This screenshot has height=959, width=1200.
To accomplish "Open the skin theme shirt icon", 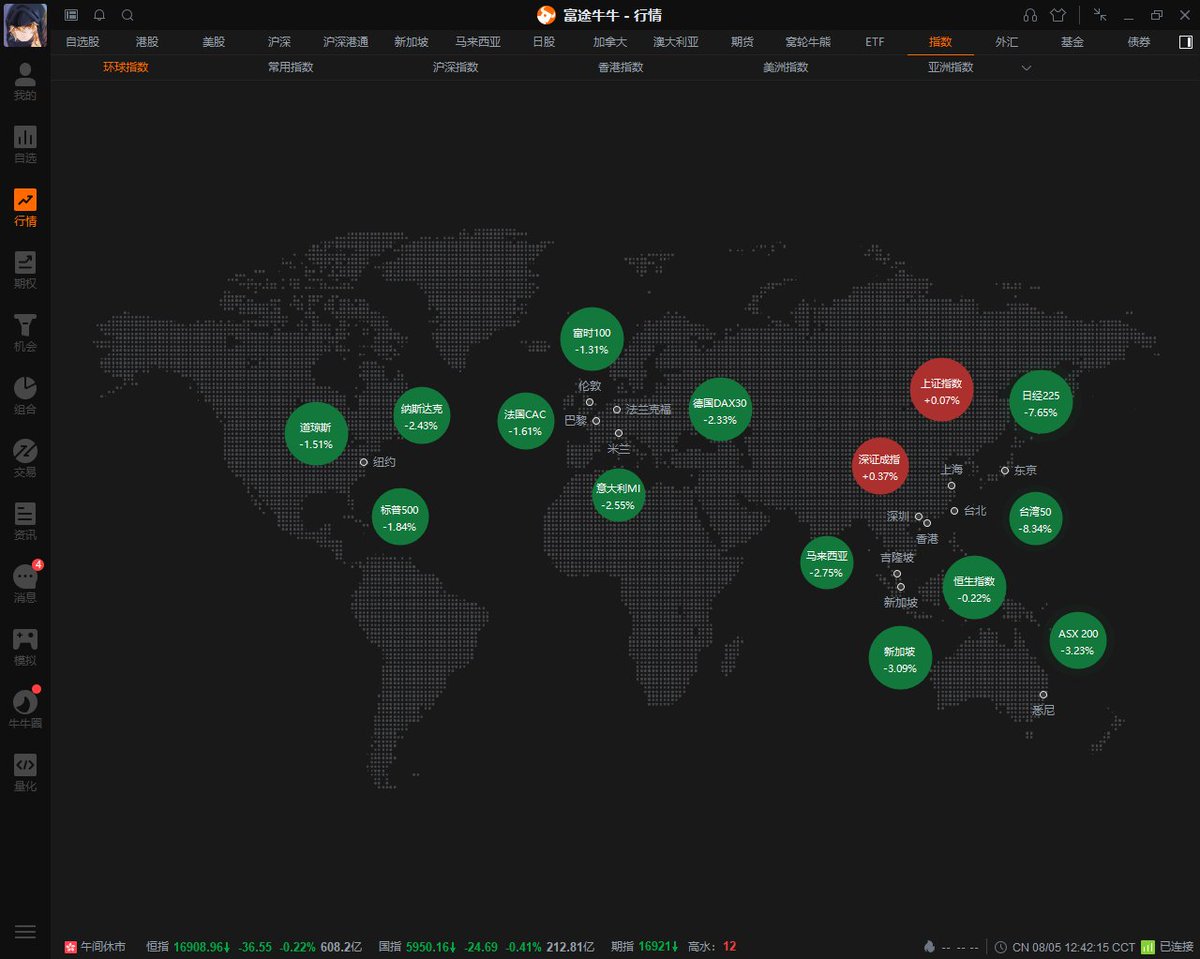I will [1058, 15].
